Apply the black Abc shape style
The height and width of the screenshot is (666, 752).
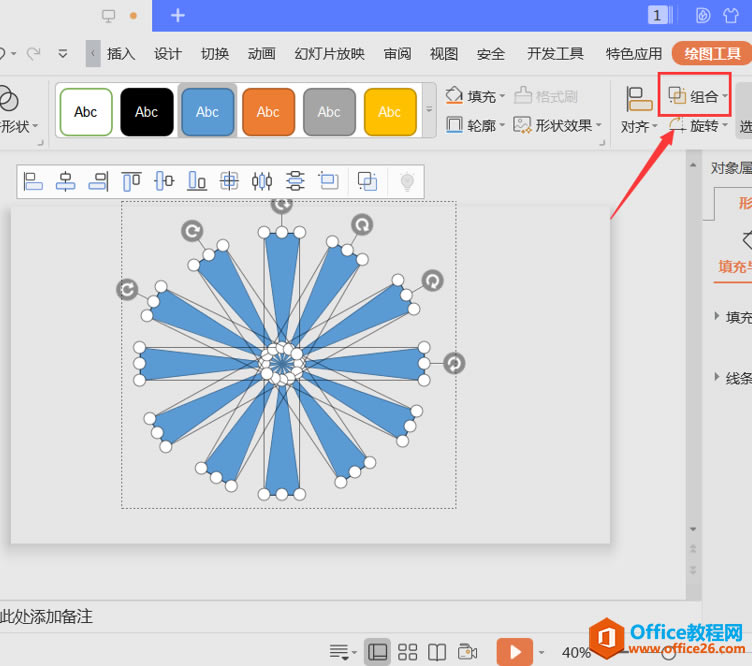[x=147, y=112]
